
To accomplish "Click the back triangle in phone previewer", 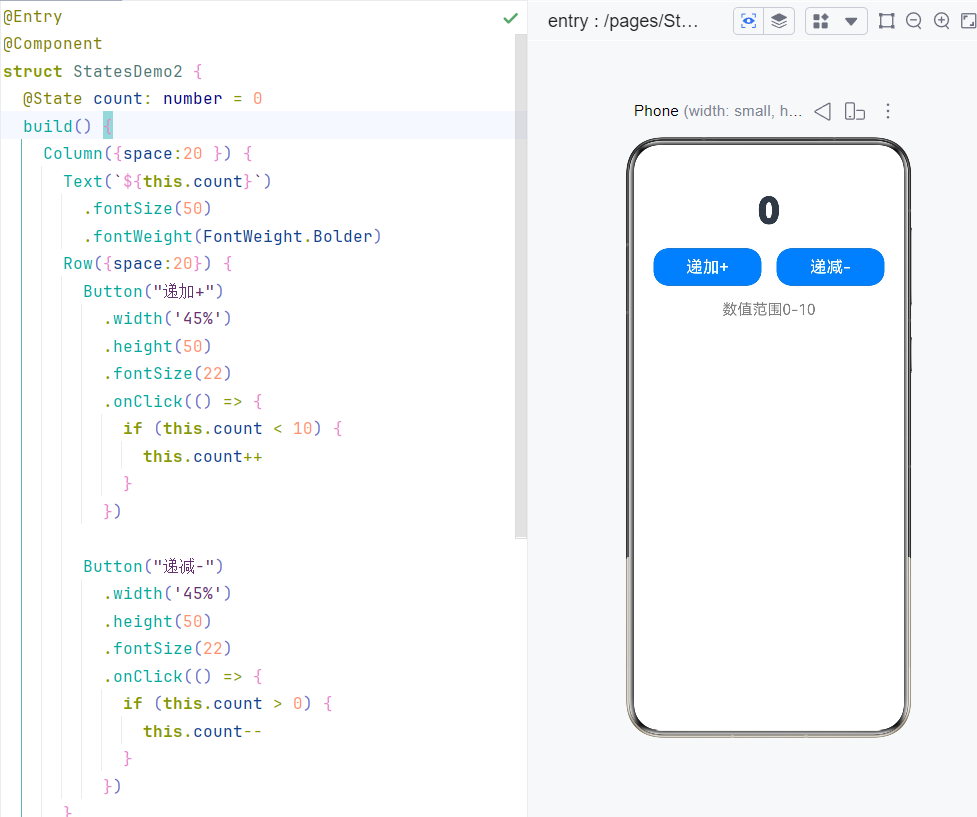I will (823, 112).
